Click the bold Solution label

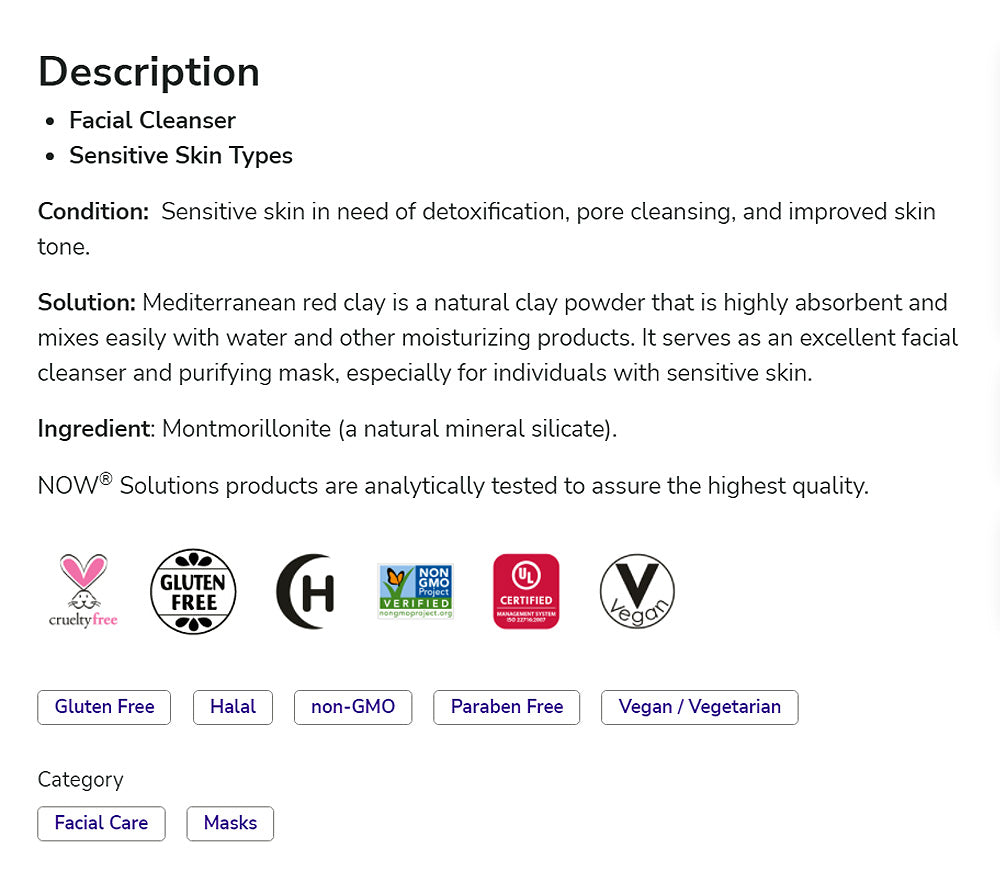click(x=86, y=303)
